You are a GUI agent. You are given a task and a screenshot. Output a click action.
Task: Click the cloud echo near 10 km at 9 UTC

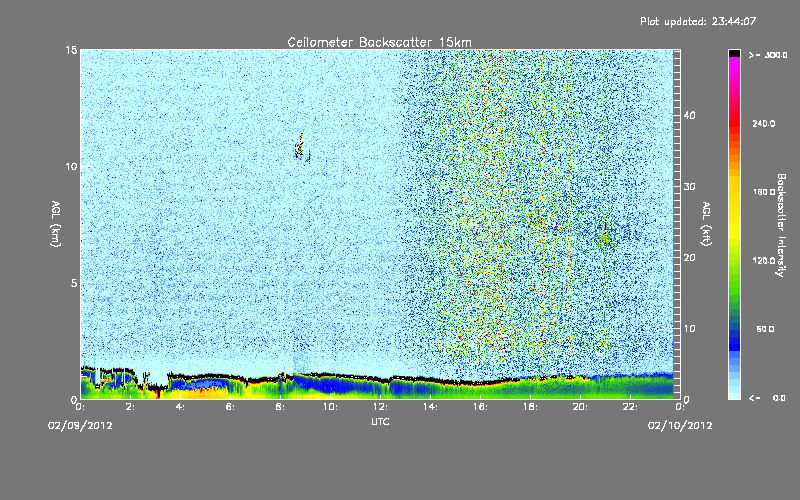(301, 148)
